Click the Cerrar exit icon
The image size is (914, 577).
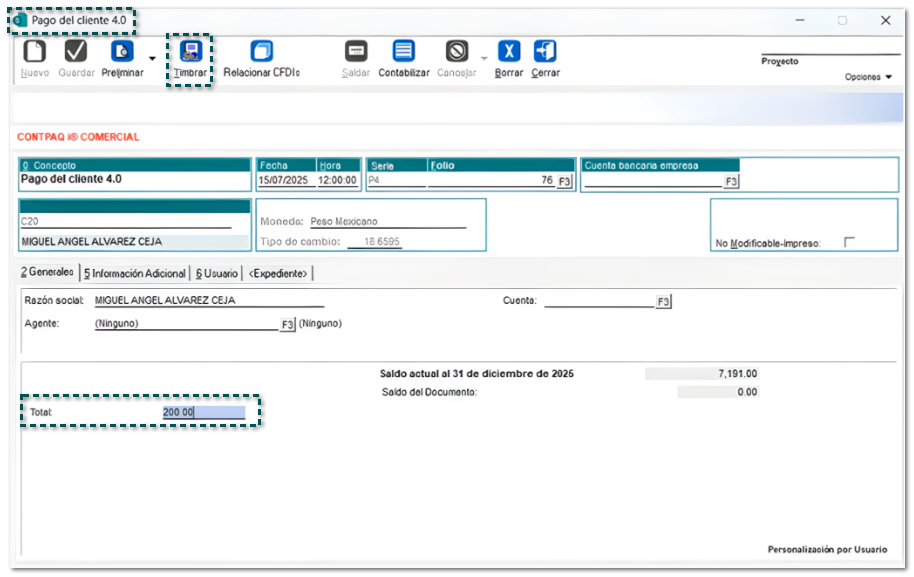click(545, 52)
